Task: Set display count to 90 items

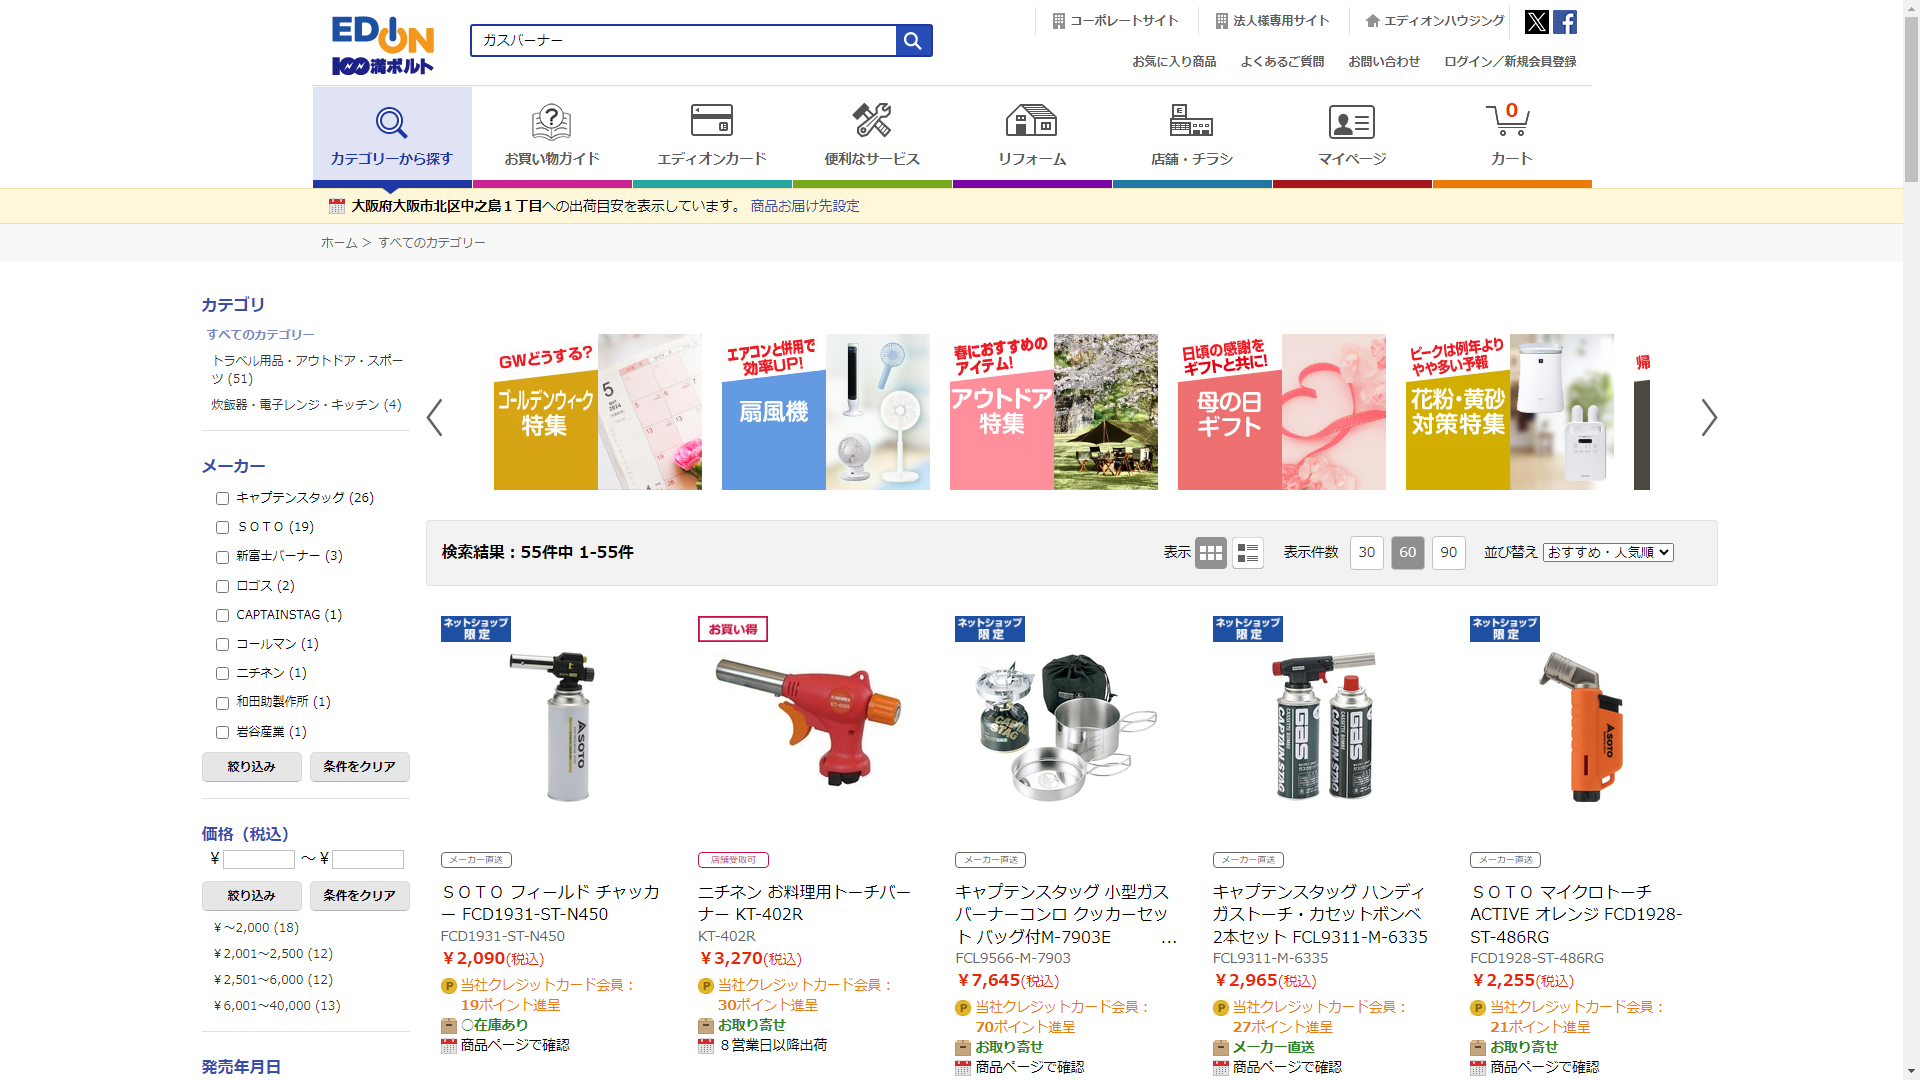Action: pyautogui.click(x=1448, y=553)
